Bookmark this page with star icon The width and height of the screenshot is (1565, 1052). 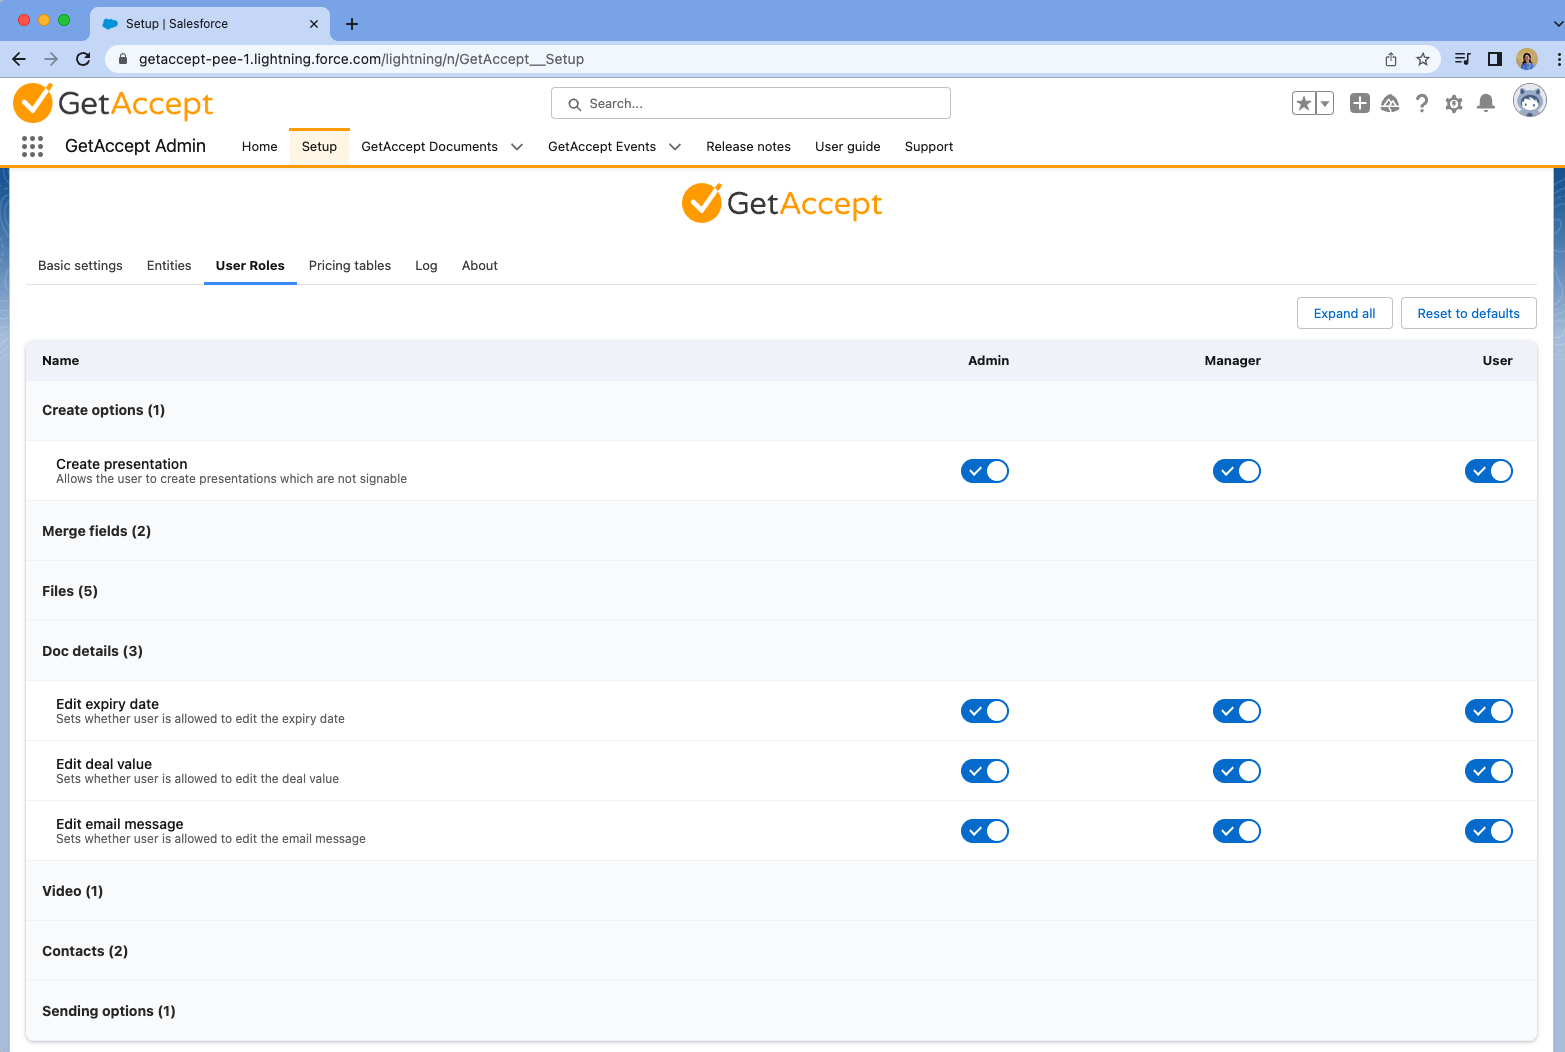click(x=1423, y=59)
